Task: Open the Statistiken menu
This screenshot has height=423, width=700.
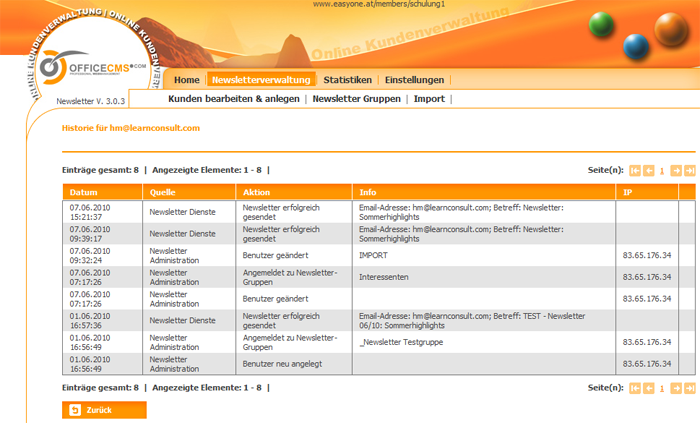Action: 347,80
